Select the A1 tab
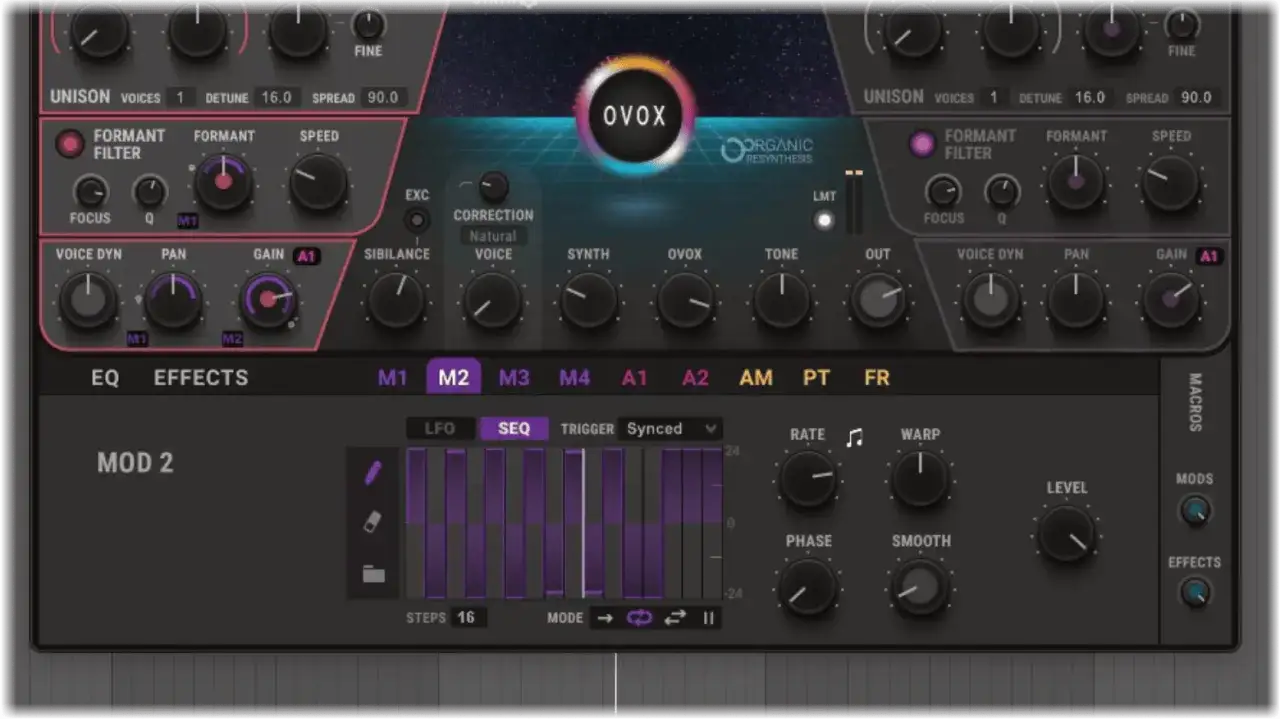The image size is (1280, 719). click(x=635, y=378)
